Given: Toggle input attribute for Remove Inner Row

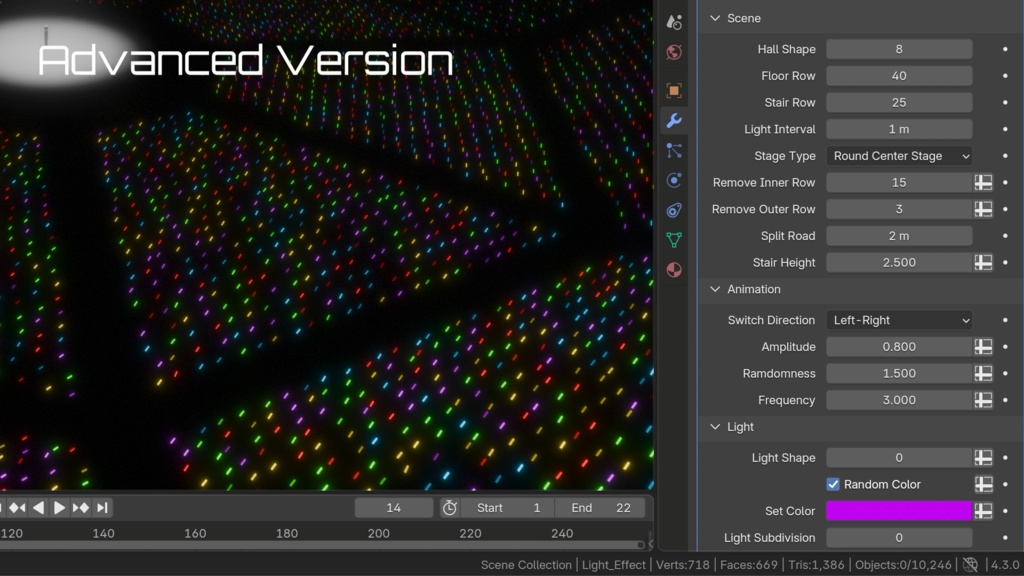Looking at the screenshot, I should [x=984, y=182].
